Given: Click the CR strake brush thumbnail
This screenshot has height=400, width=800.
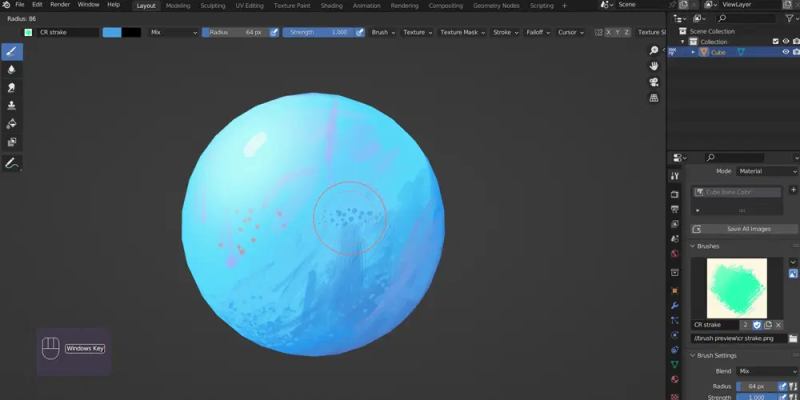Looking at the screenshot, I should [x=737, y=288].
